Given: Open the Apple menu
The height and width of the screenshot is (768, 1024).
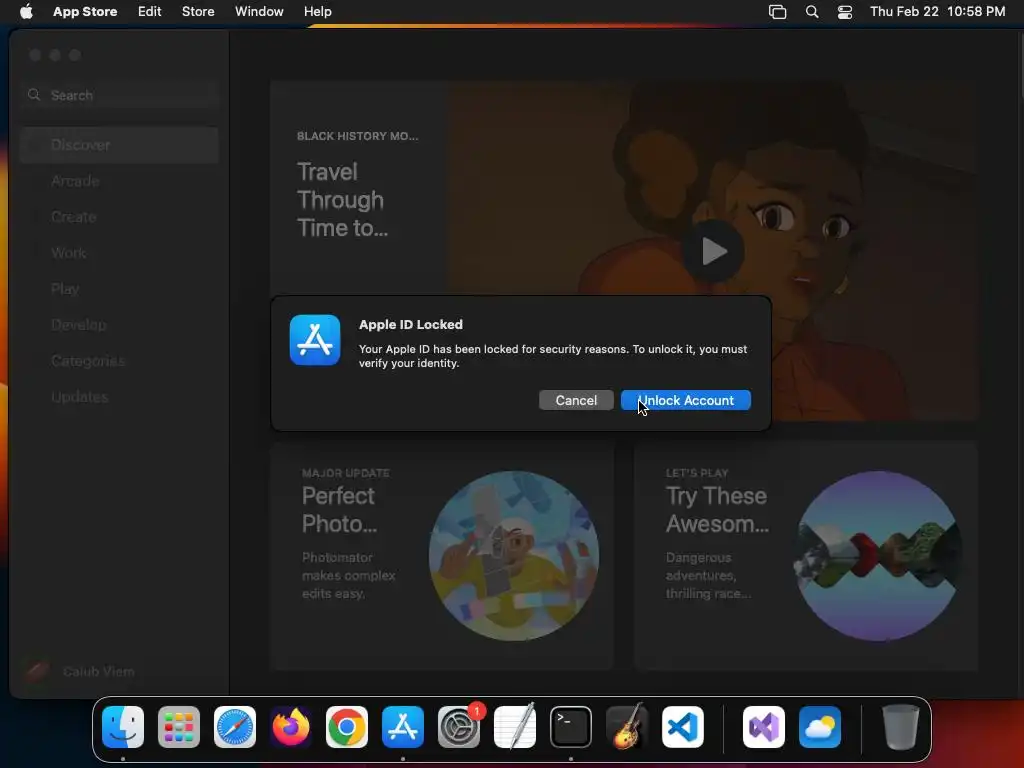Looking at the screenshot, I should point(26,11).
